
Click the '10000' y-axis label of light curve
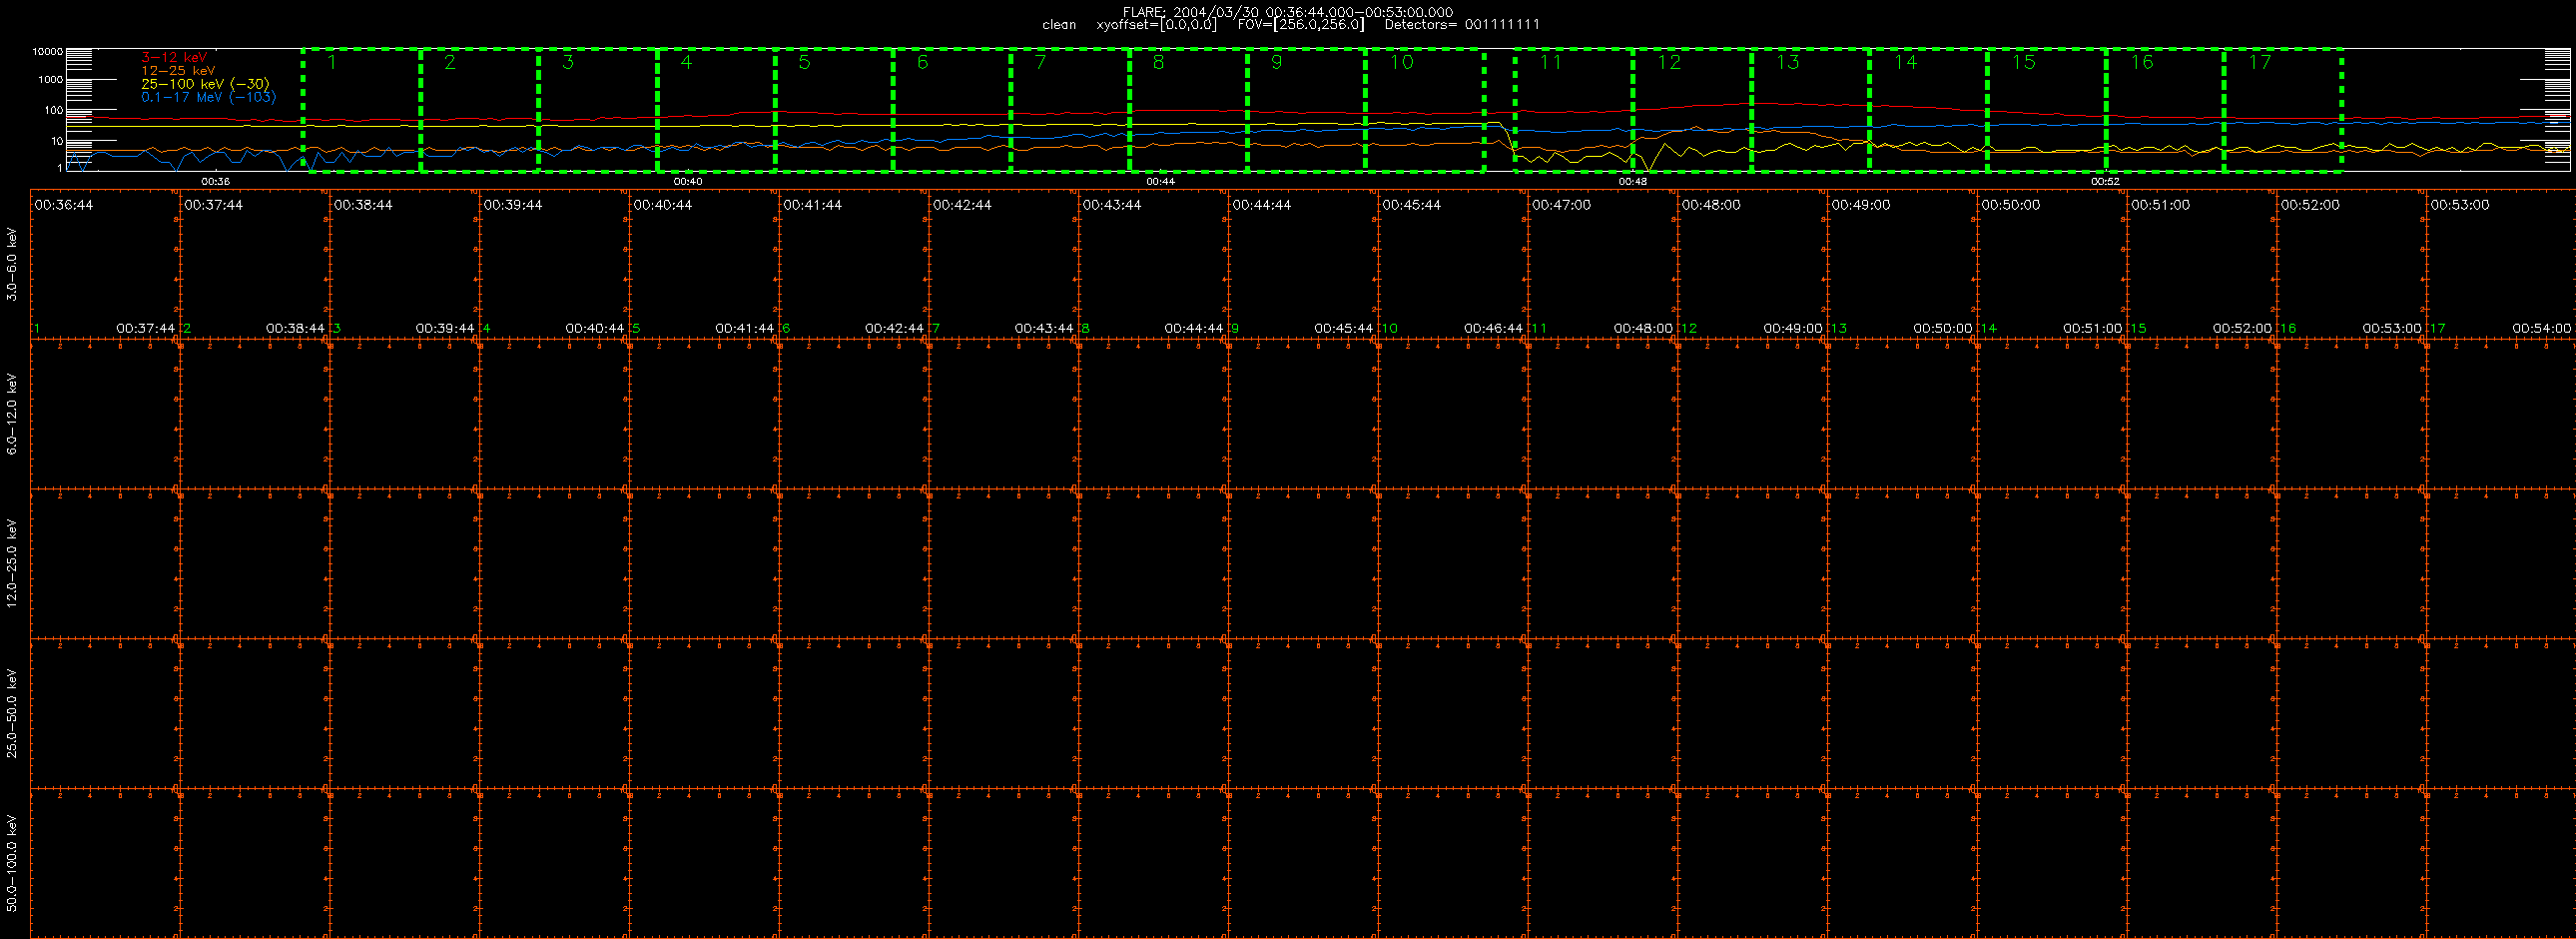[x=47, y=51]
